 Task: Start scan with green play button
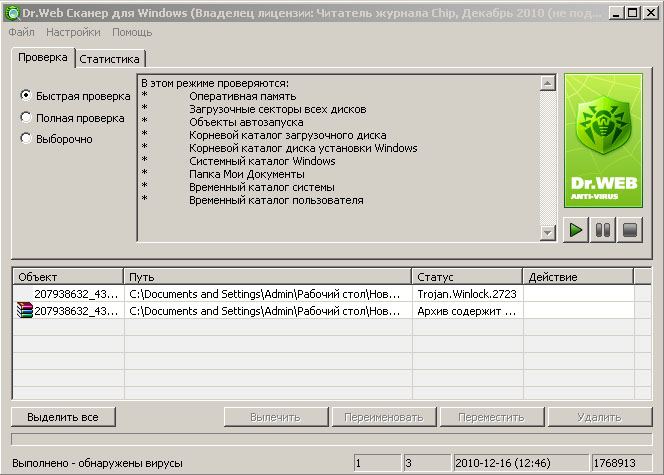575,230
